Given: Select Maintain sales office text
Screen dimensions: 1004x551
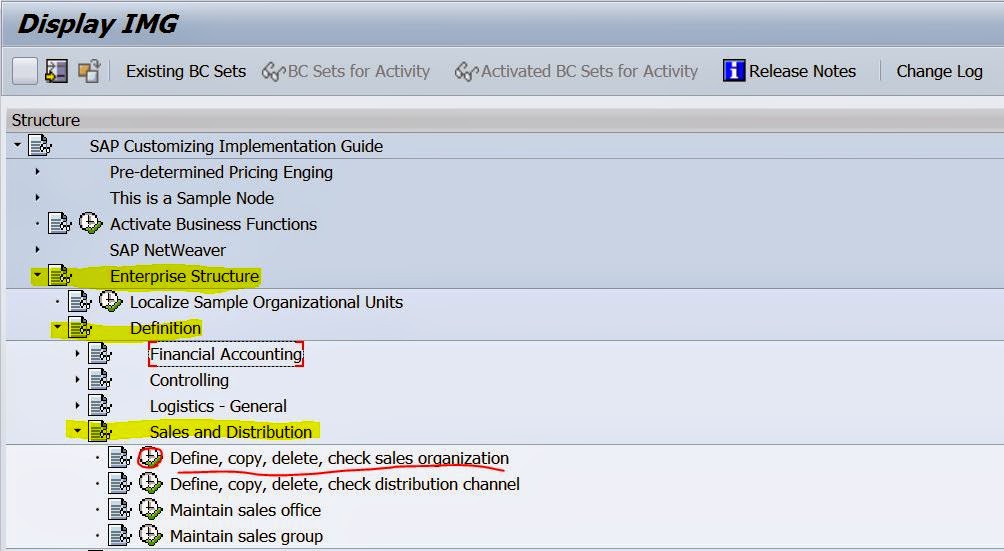Looking at the screenshot, I should (245, 510).
